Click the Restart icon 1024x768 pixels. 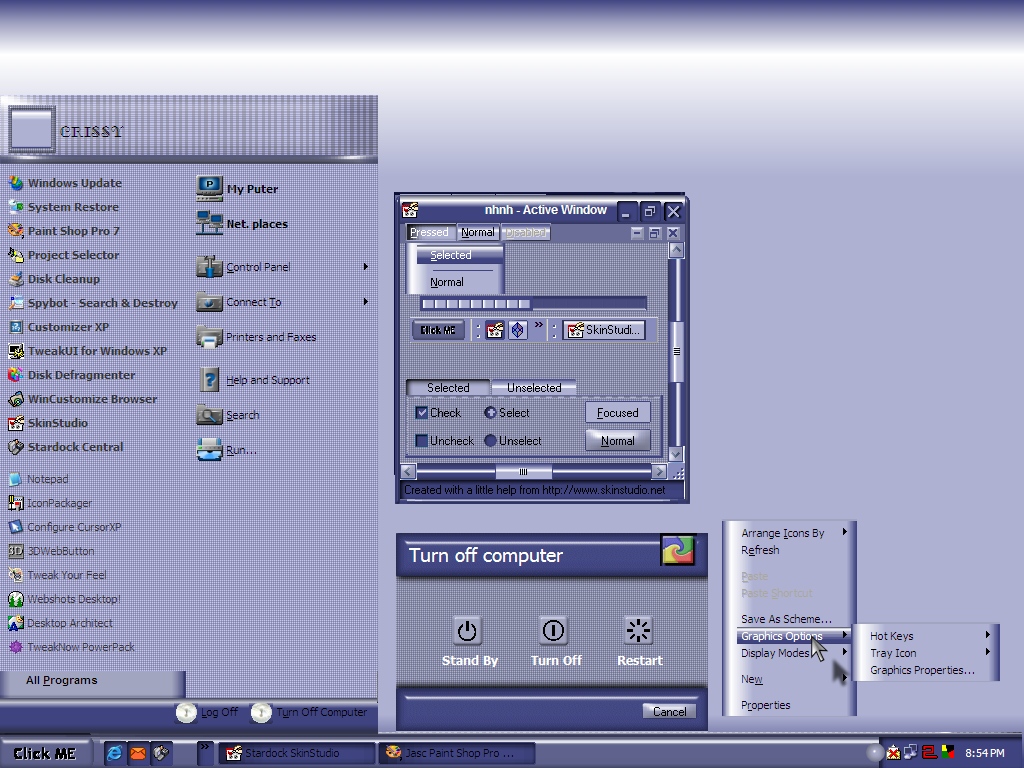click(638, 631)
